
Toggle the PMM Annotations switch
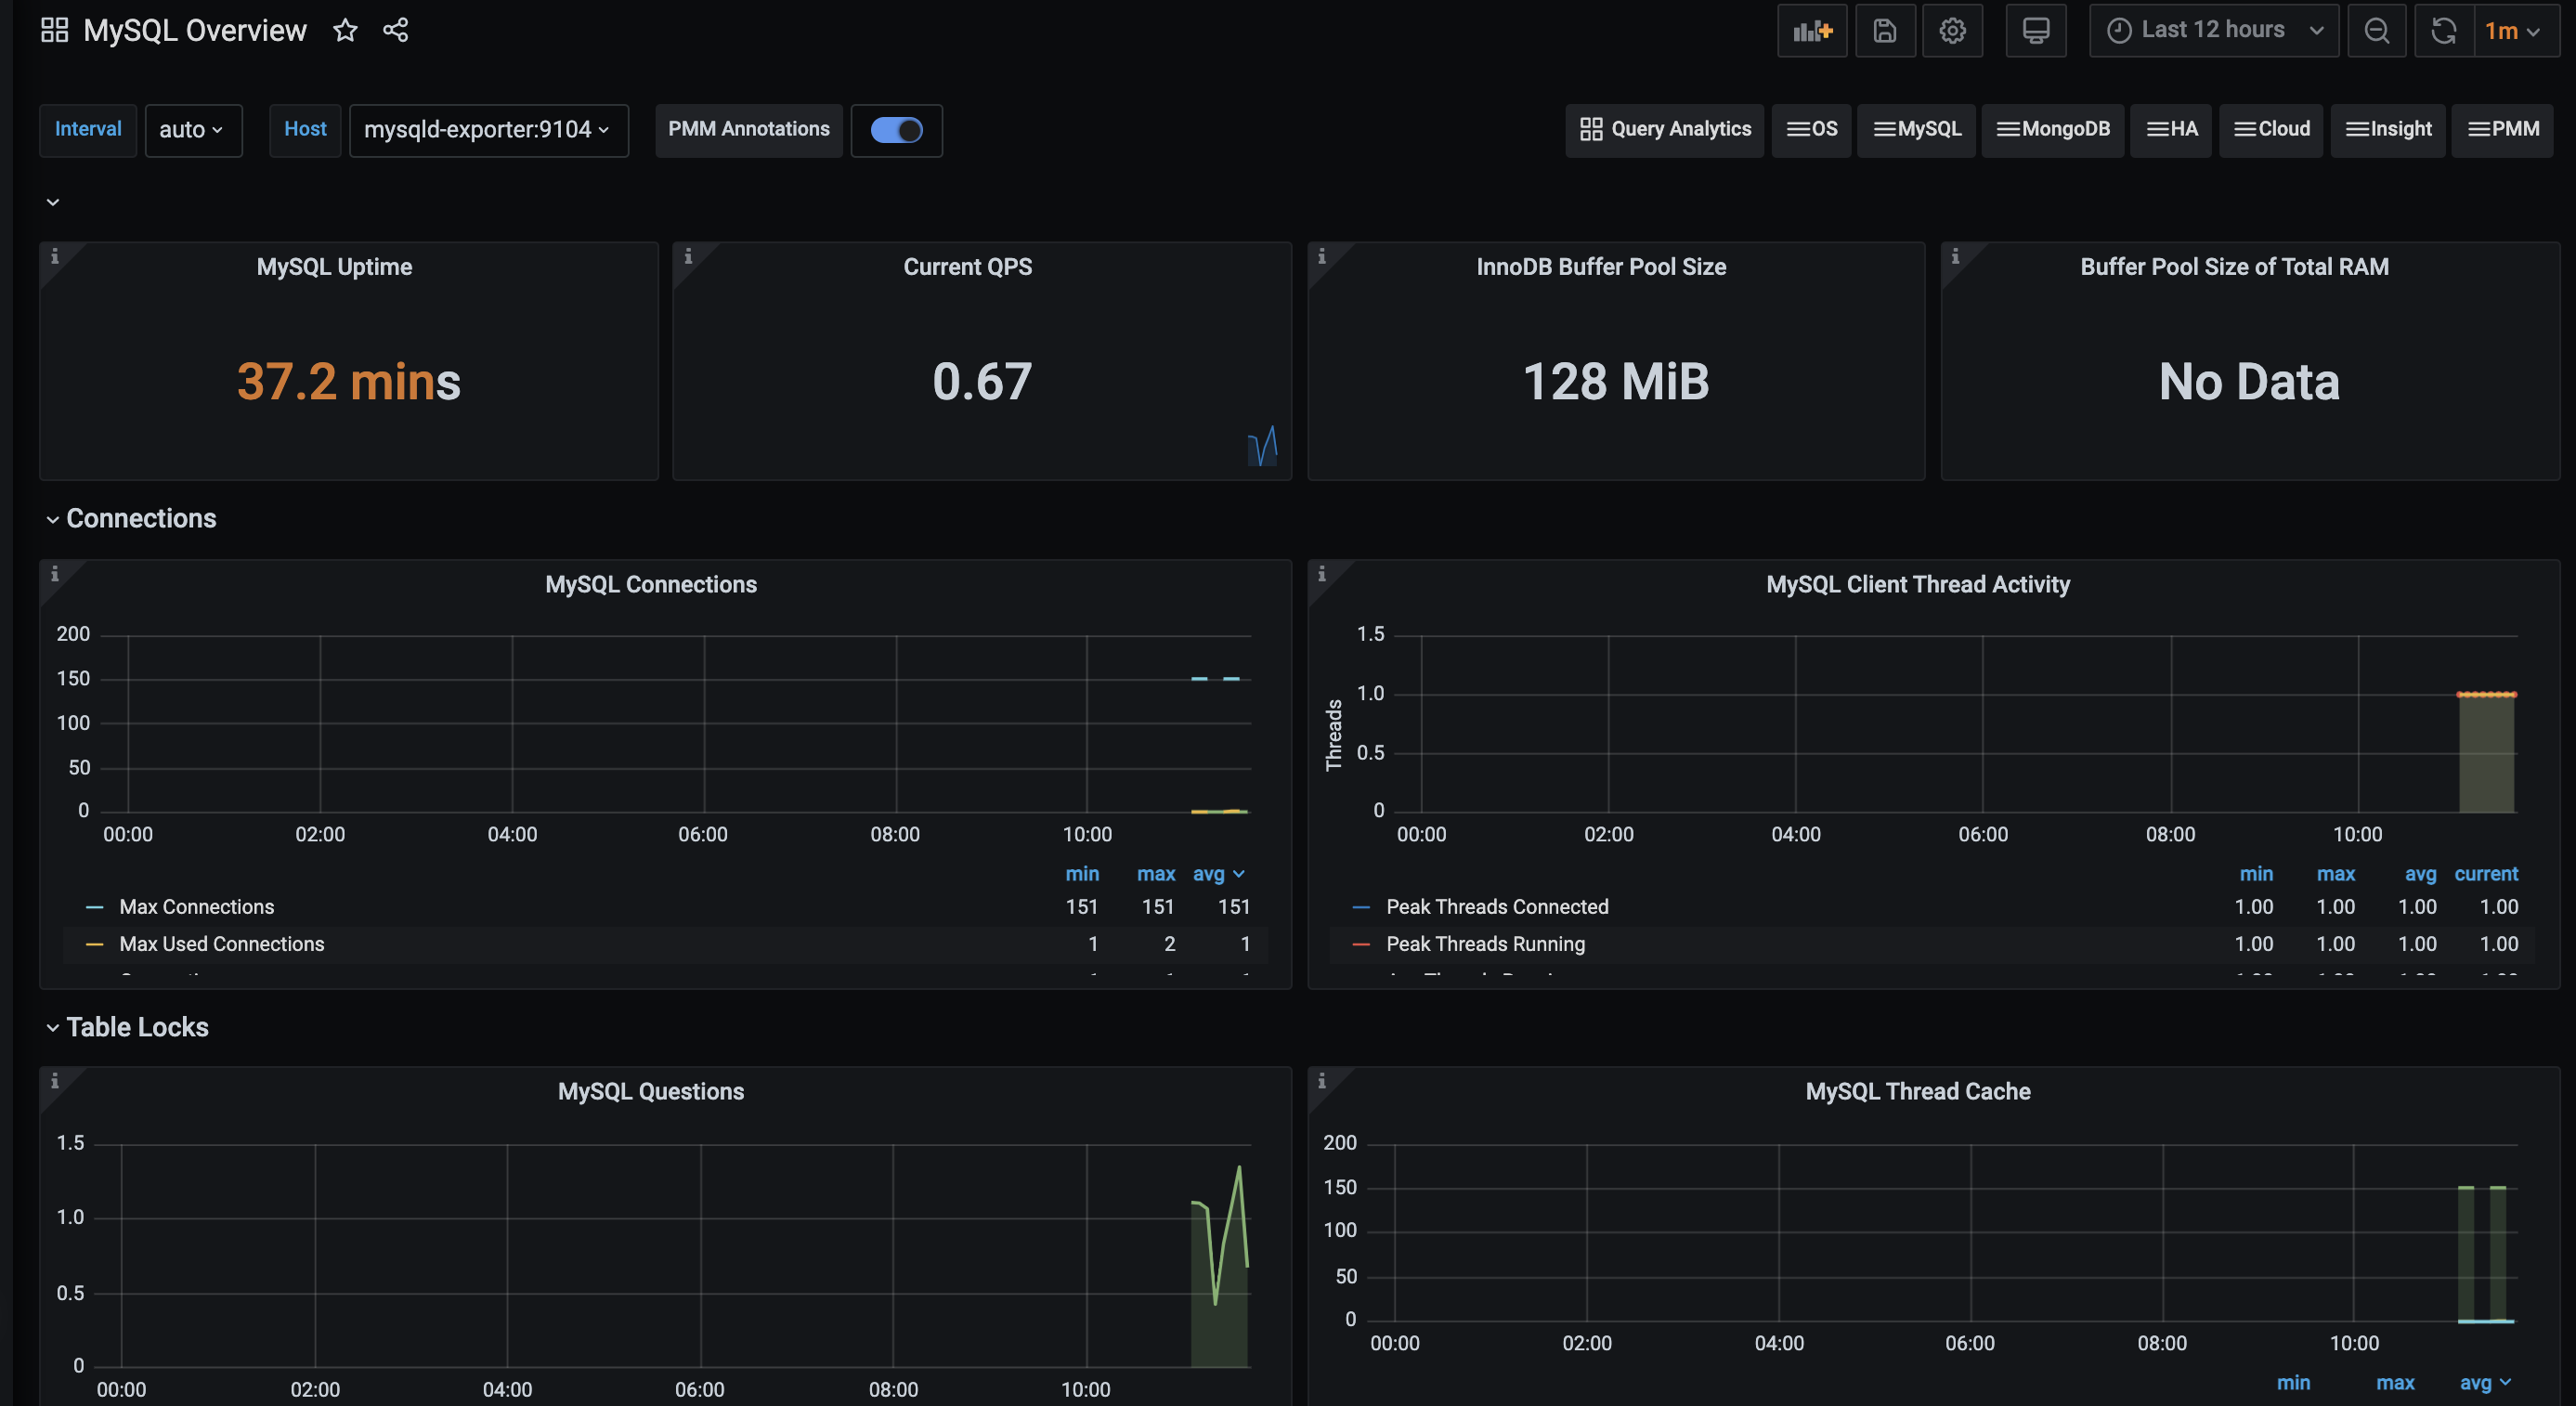pyautogui.click(x=897, y=130)
